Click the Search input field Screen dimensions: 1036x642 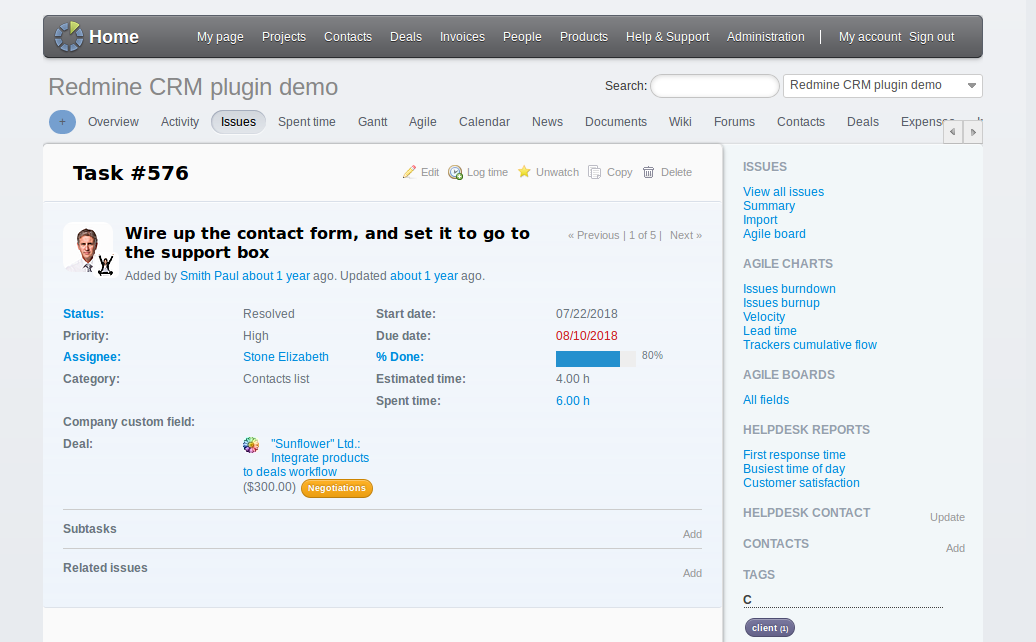(x=714, y=86)
